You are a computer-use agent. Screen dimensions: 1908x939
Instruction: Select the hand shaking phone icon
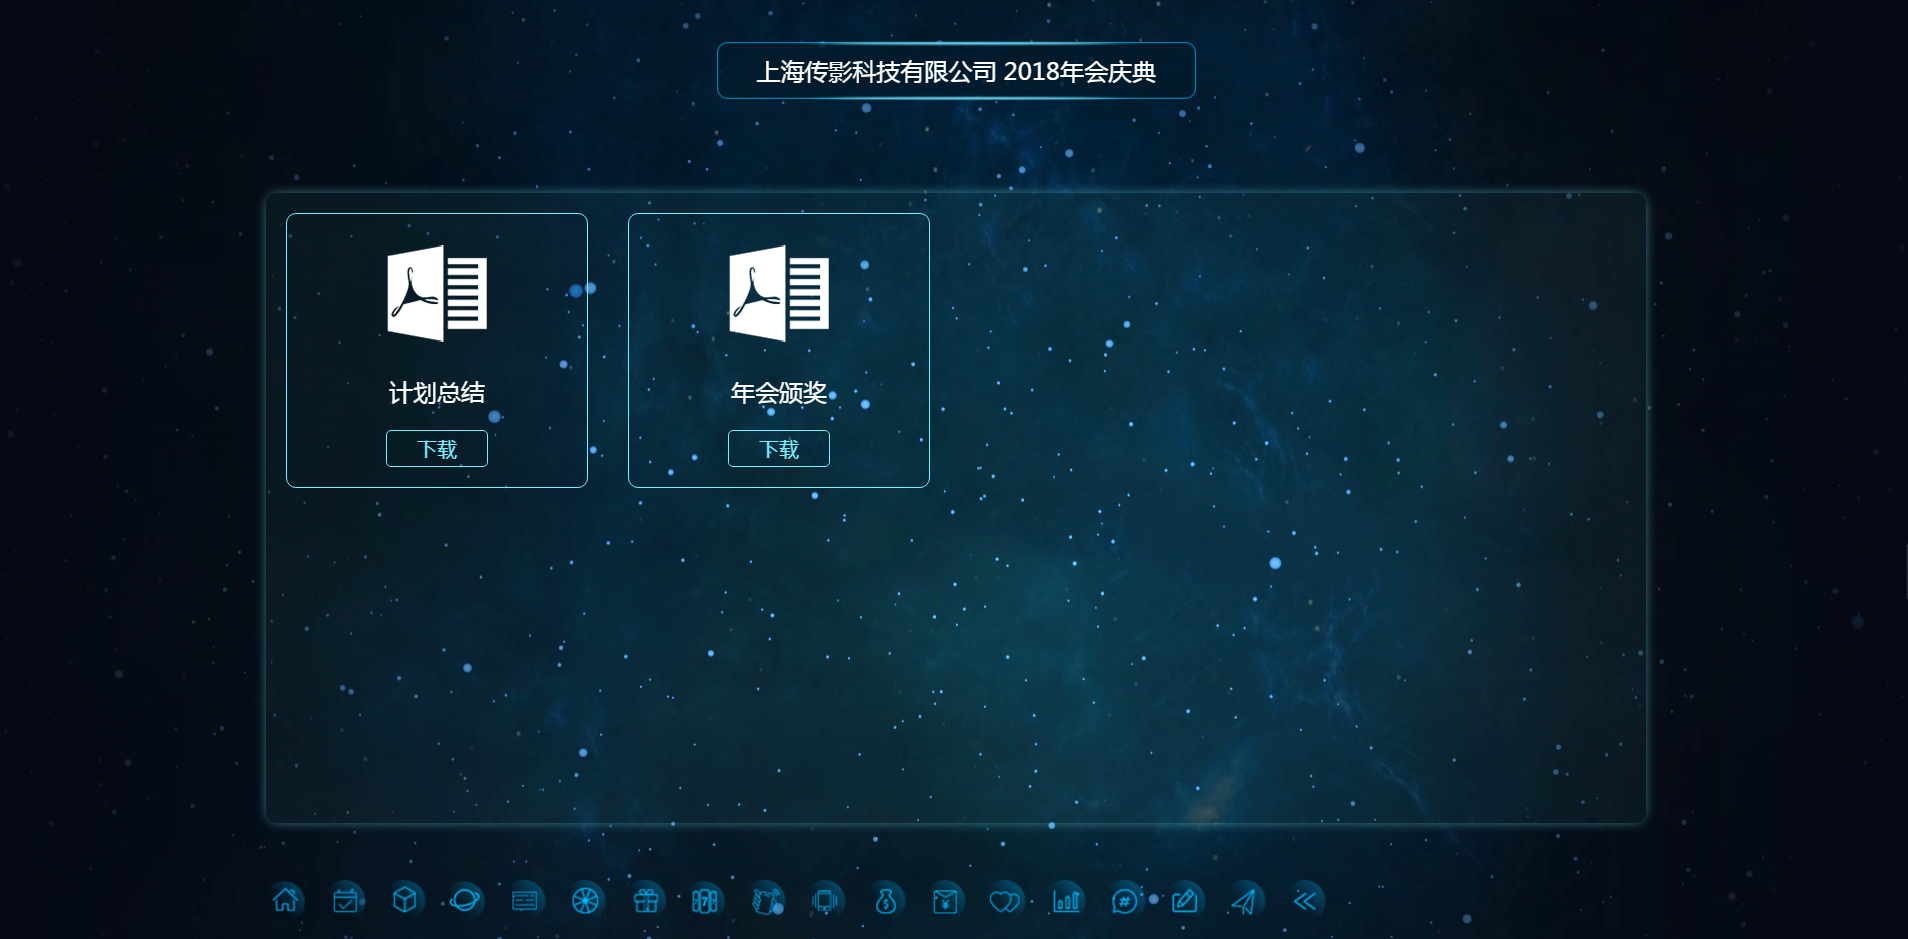click(x=765, y=901)
